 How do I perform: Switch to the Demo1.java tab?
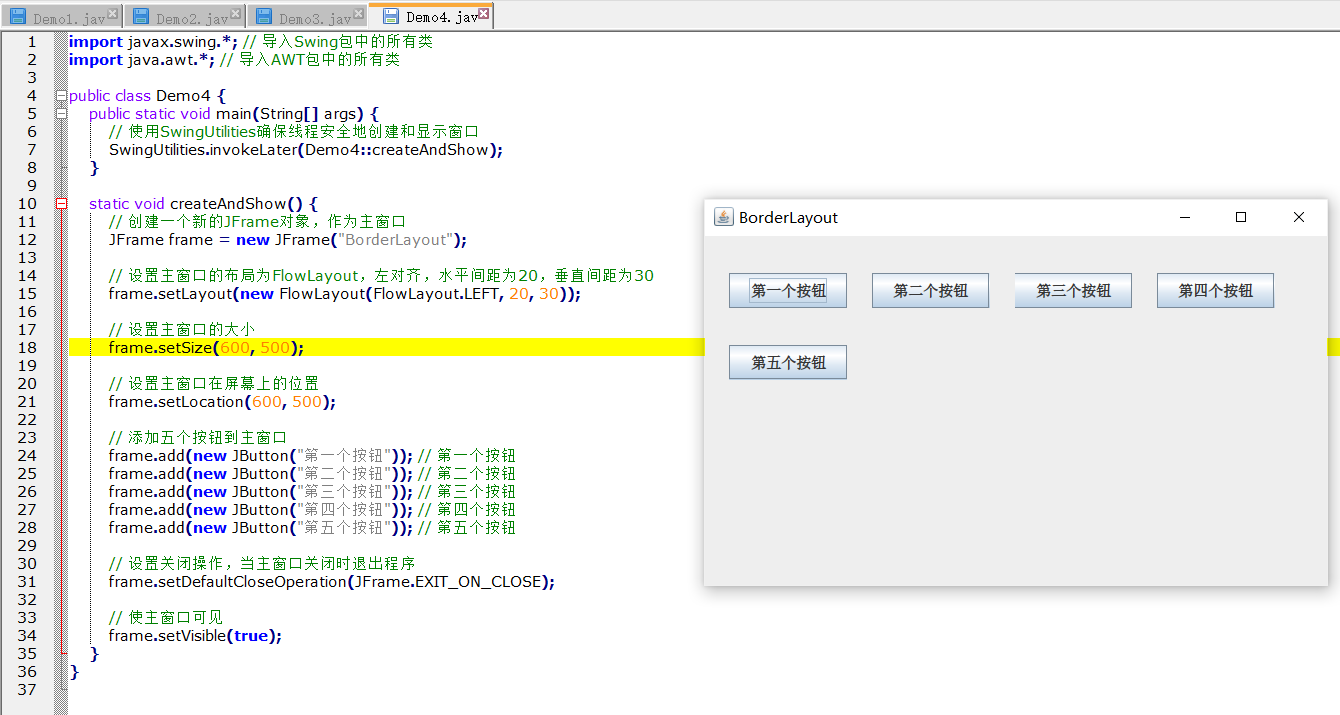click(x=62, y=18)
